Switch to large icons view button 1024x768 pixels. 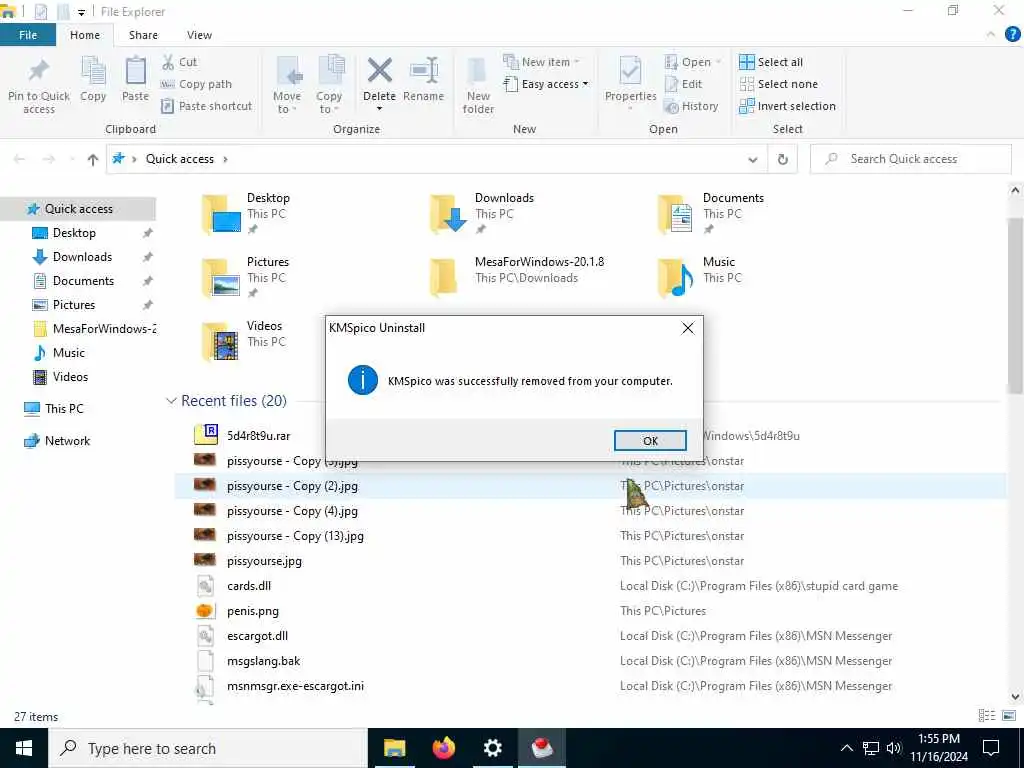[x=1009, y=716]
